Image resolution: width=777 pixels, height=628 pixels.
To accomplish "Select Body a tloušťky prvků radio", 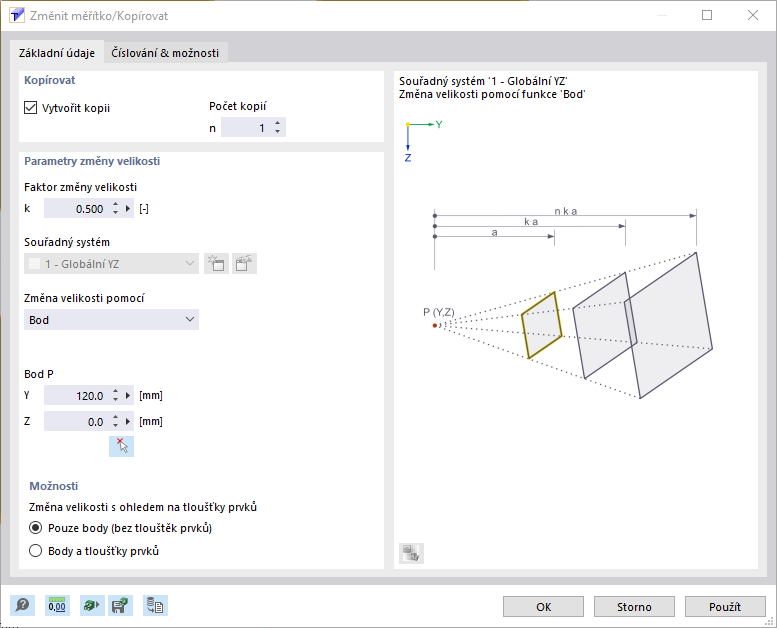I will point(36,551).
